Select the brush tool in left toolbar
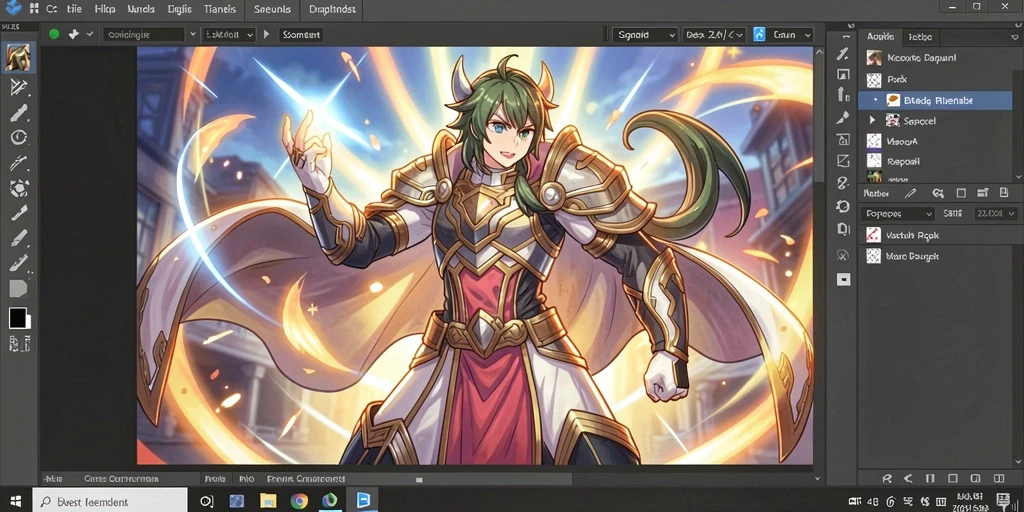Screen dimensions: 1024x512 point(18,112)
